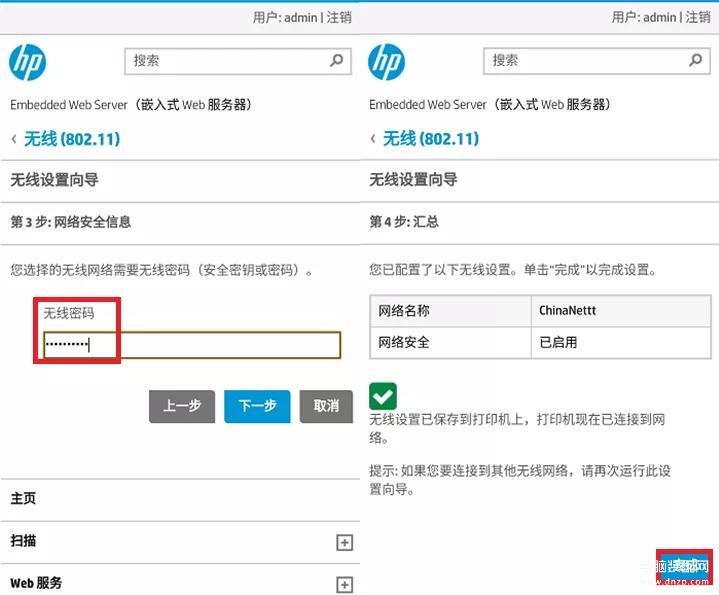
Task: Click the 用户: admin text in right header
Action: pyautogui.click(x=644, y=17)
